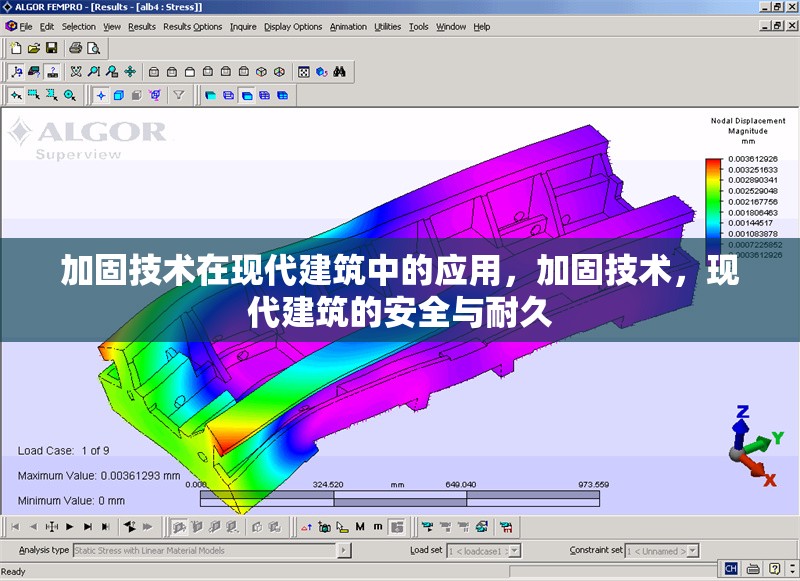Toggle the shaded display mode icon
This screenshot has width=800, height=581.
coord(210,95)
